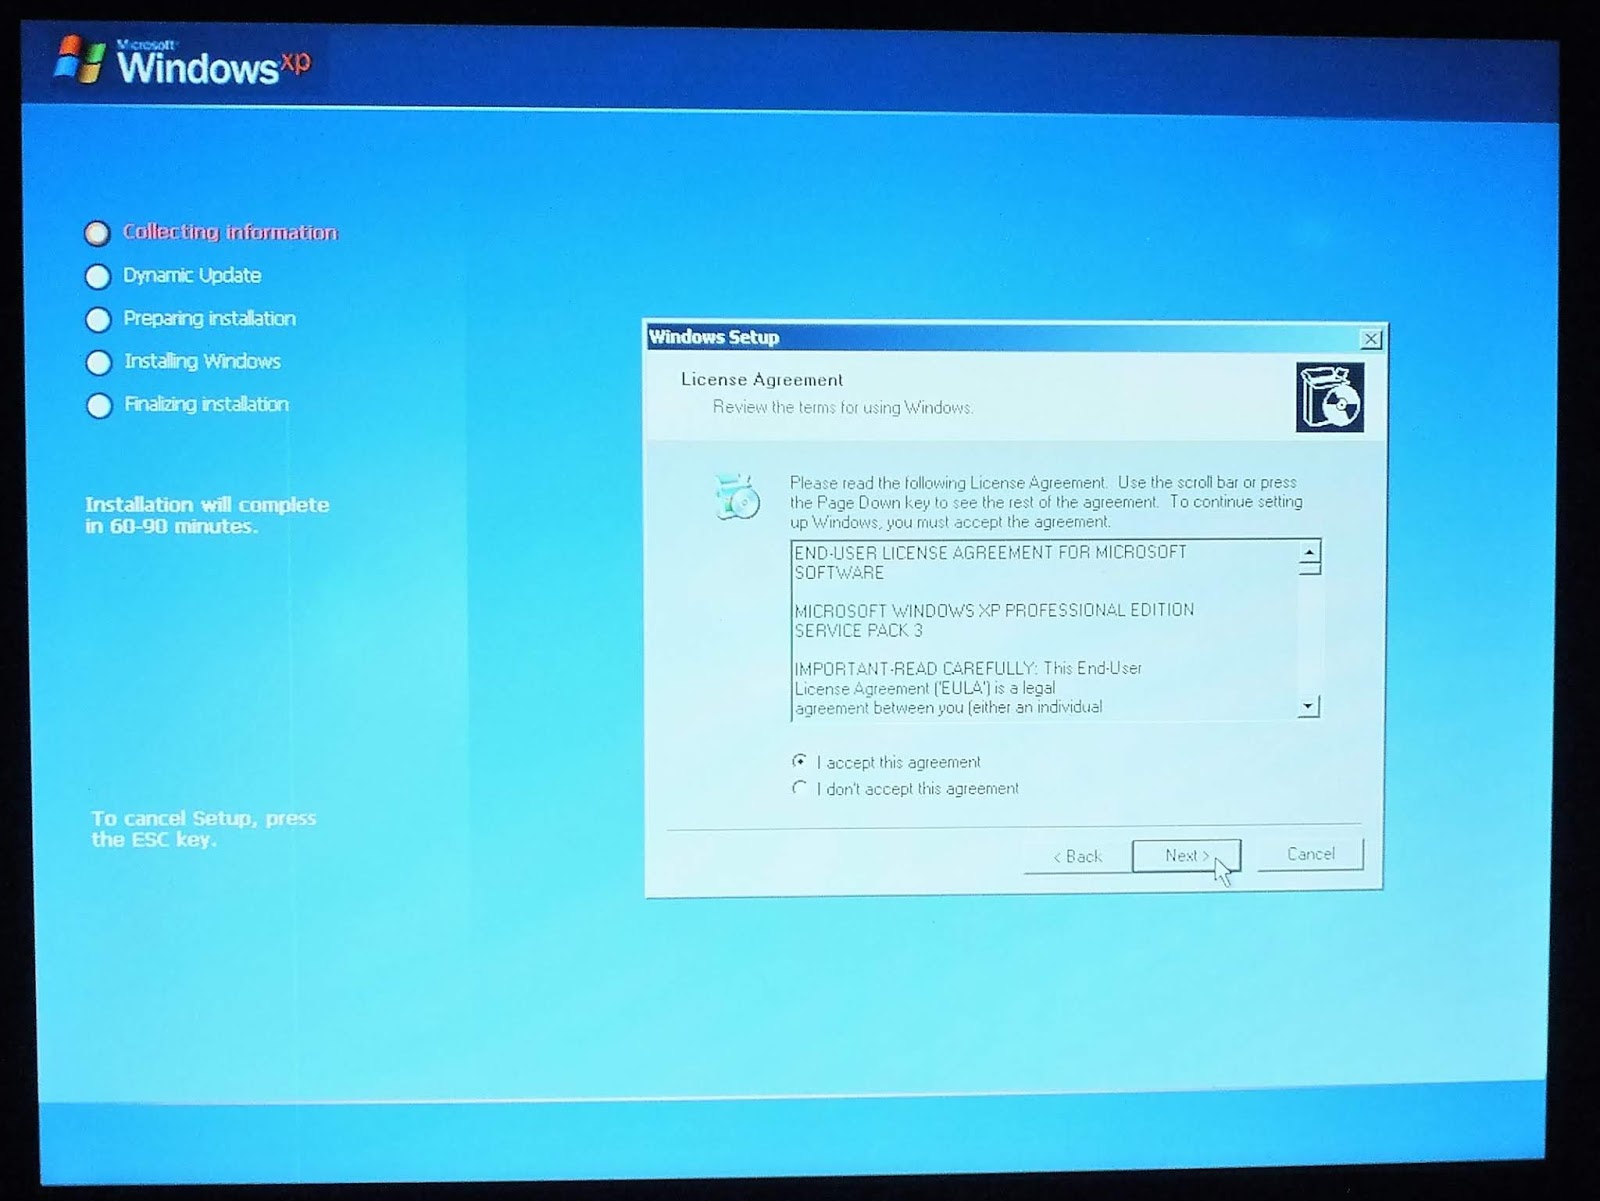The width and height of the screenshot is (1600, 1201).
Task: Click the "Preparing installation" step label
Action: [209, 318]
